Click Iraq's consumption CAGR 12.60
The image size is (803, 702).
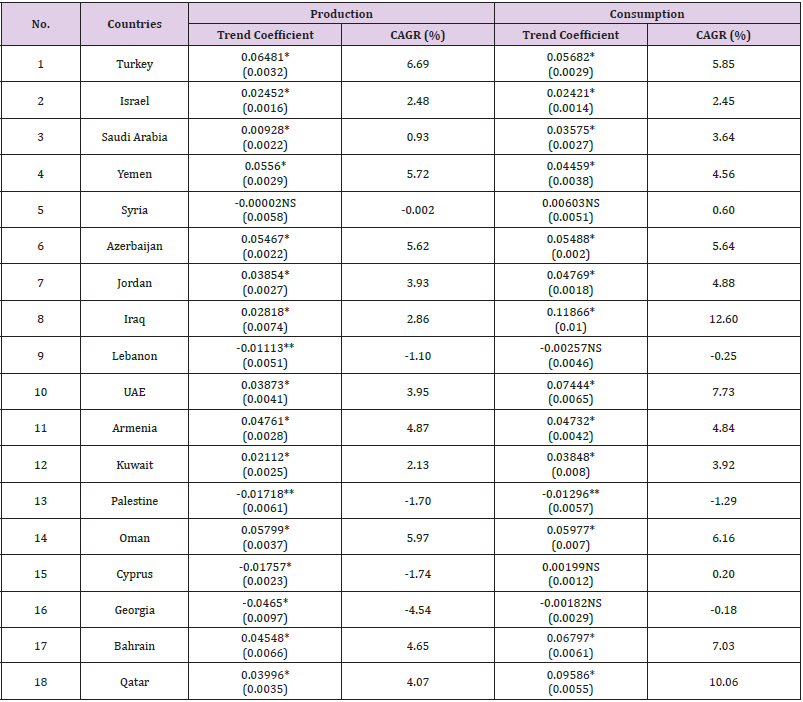(723, 319)
